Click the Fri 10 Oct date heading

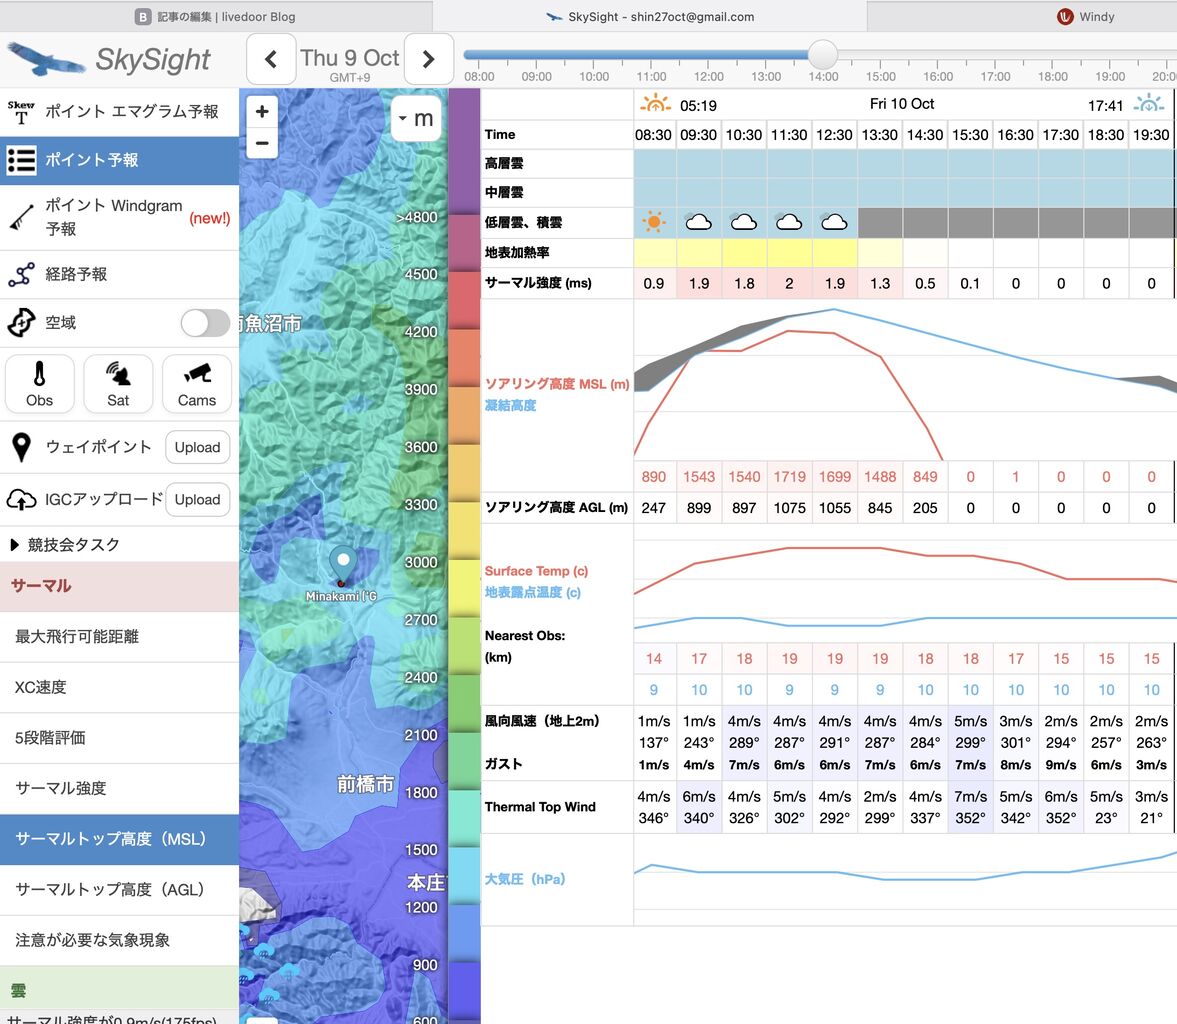point(902,104)
